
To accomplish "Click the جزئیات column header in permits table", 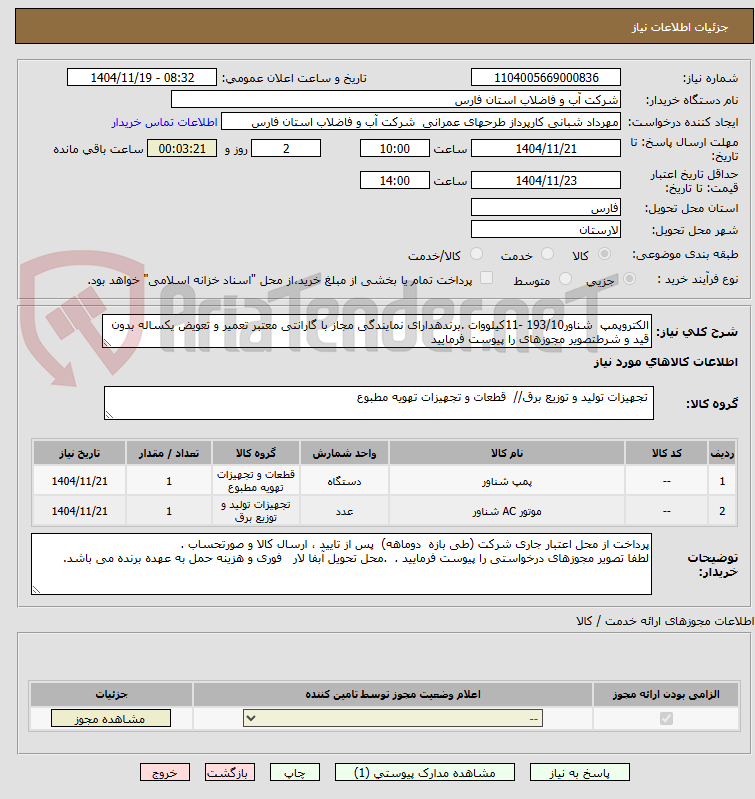I will [x=111, y=694].
